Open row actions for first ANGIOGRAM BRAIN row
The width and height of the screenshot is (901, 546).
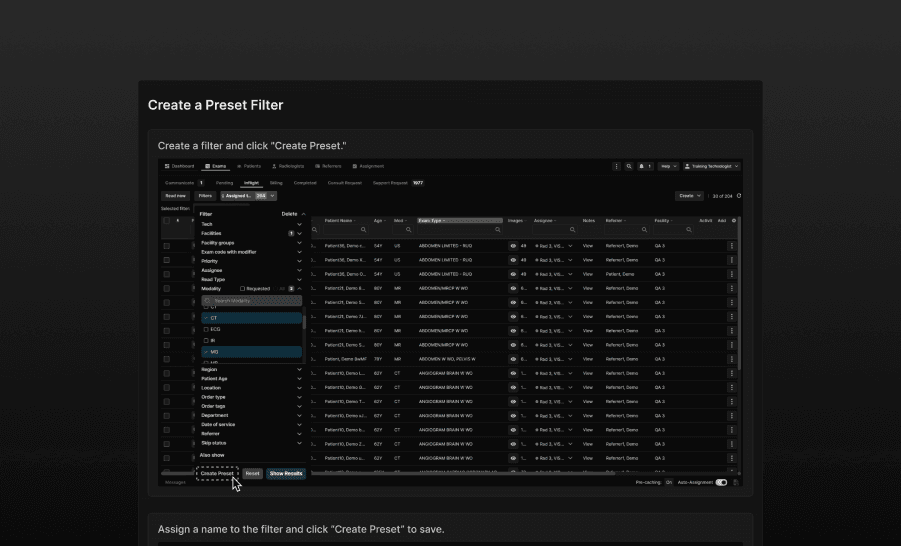click(731, 373)
